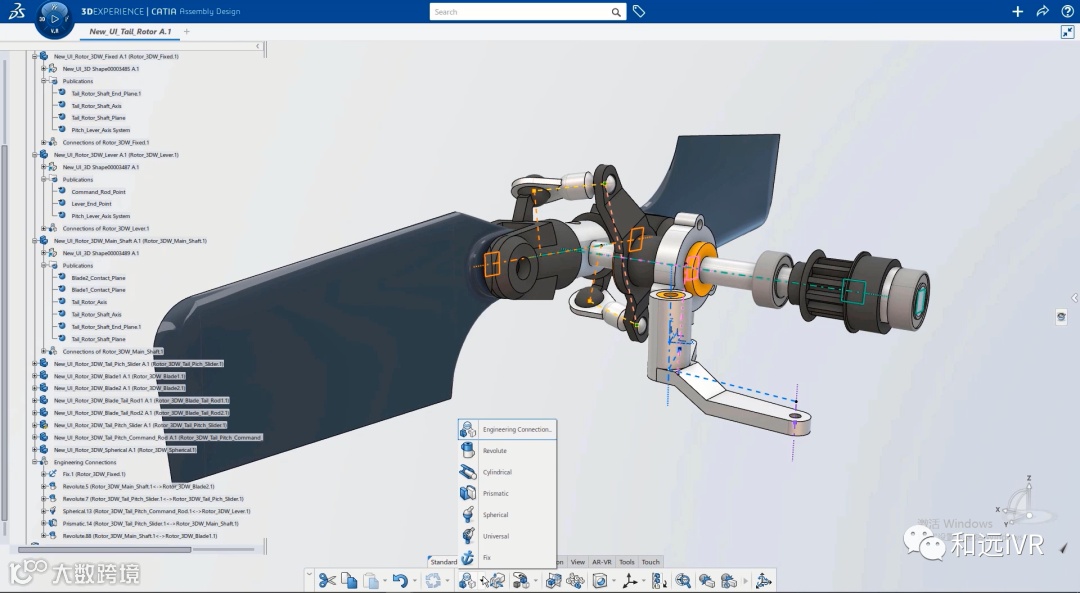Image resolution: width=1080 pixels, height=593 pixels.
Task: Expand the New_UI_Rotor_3DW_Blade1 A.1 node
Action: point(34,376)
